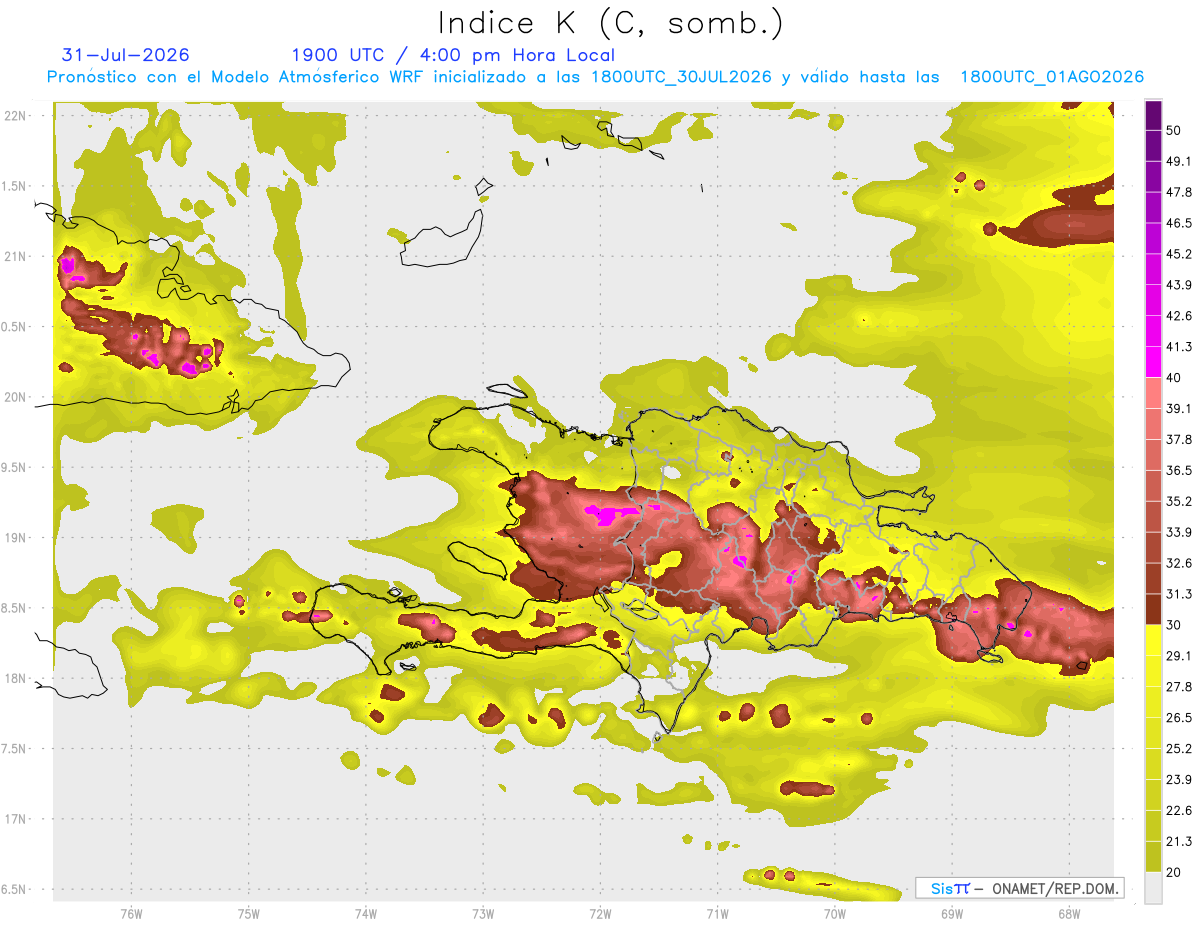The image size is (1200, 927).
Task: Click the map title "Indice K (C, somb.)"
Action: 610,23
